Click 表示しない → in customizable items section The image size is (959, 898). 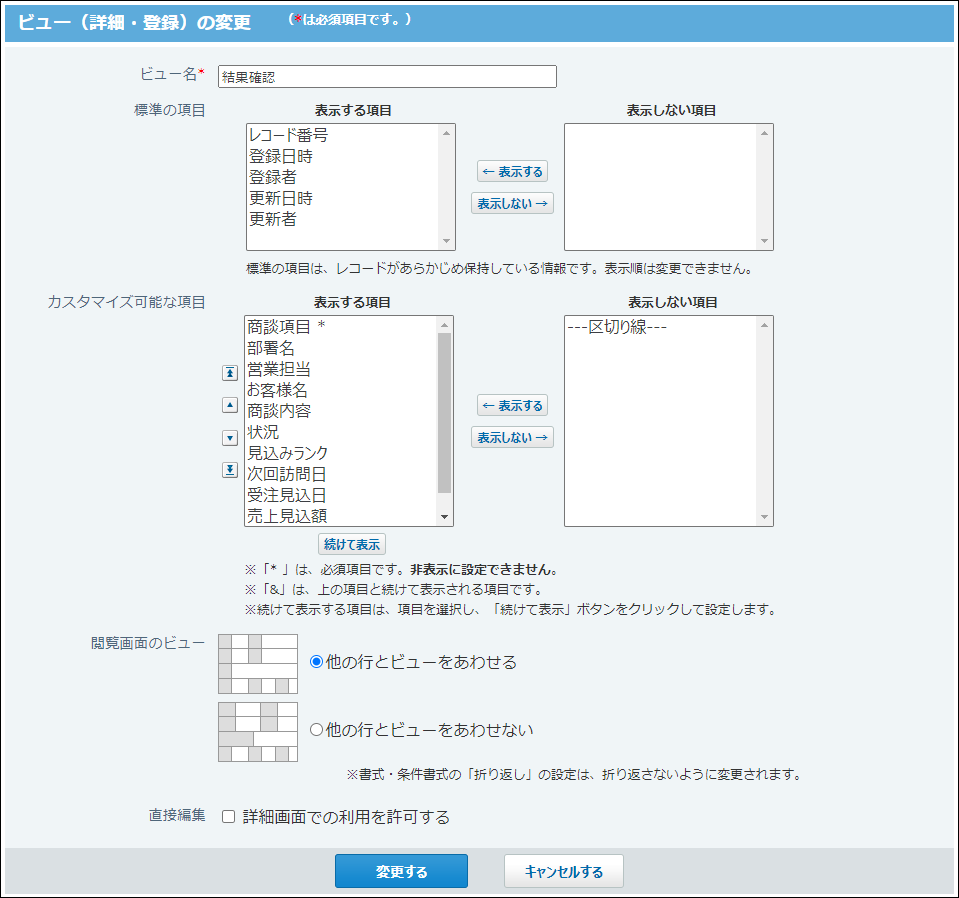(513, 437)
